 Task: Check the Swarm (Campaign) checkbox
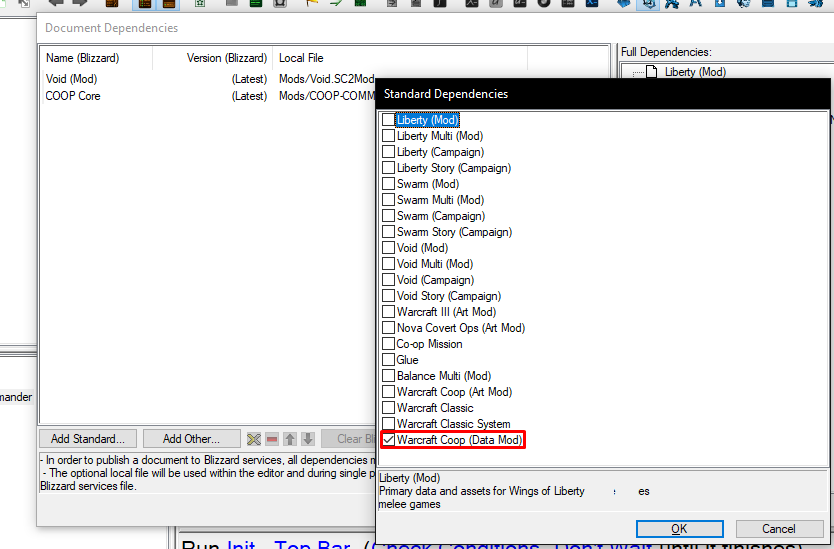click(x=388, y=216)
